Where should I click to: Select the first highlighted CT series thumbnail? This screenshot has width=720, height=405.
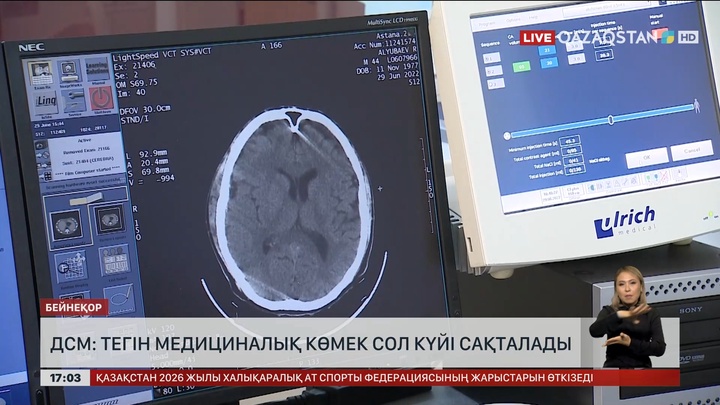[67, 226]
